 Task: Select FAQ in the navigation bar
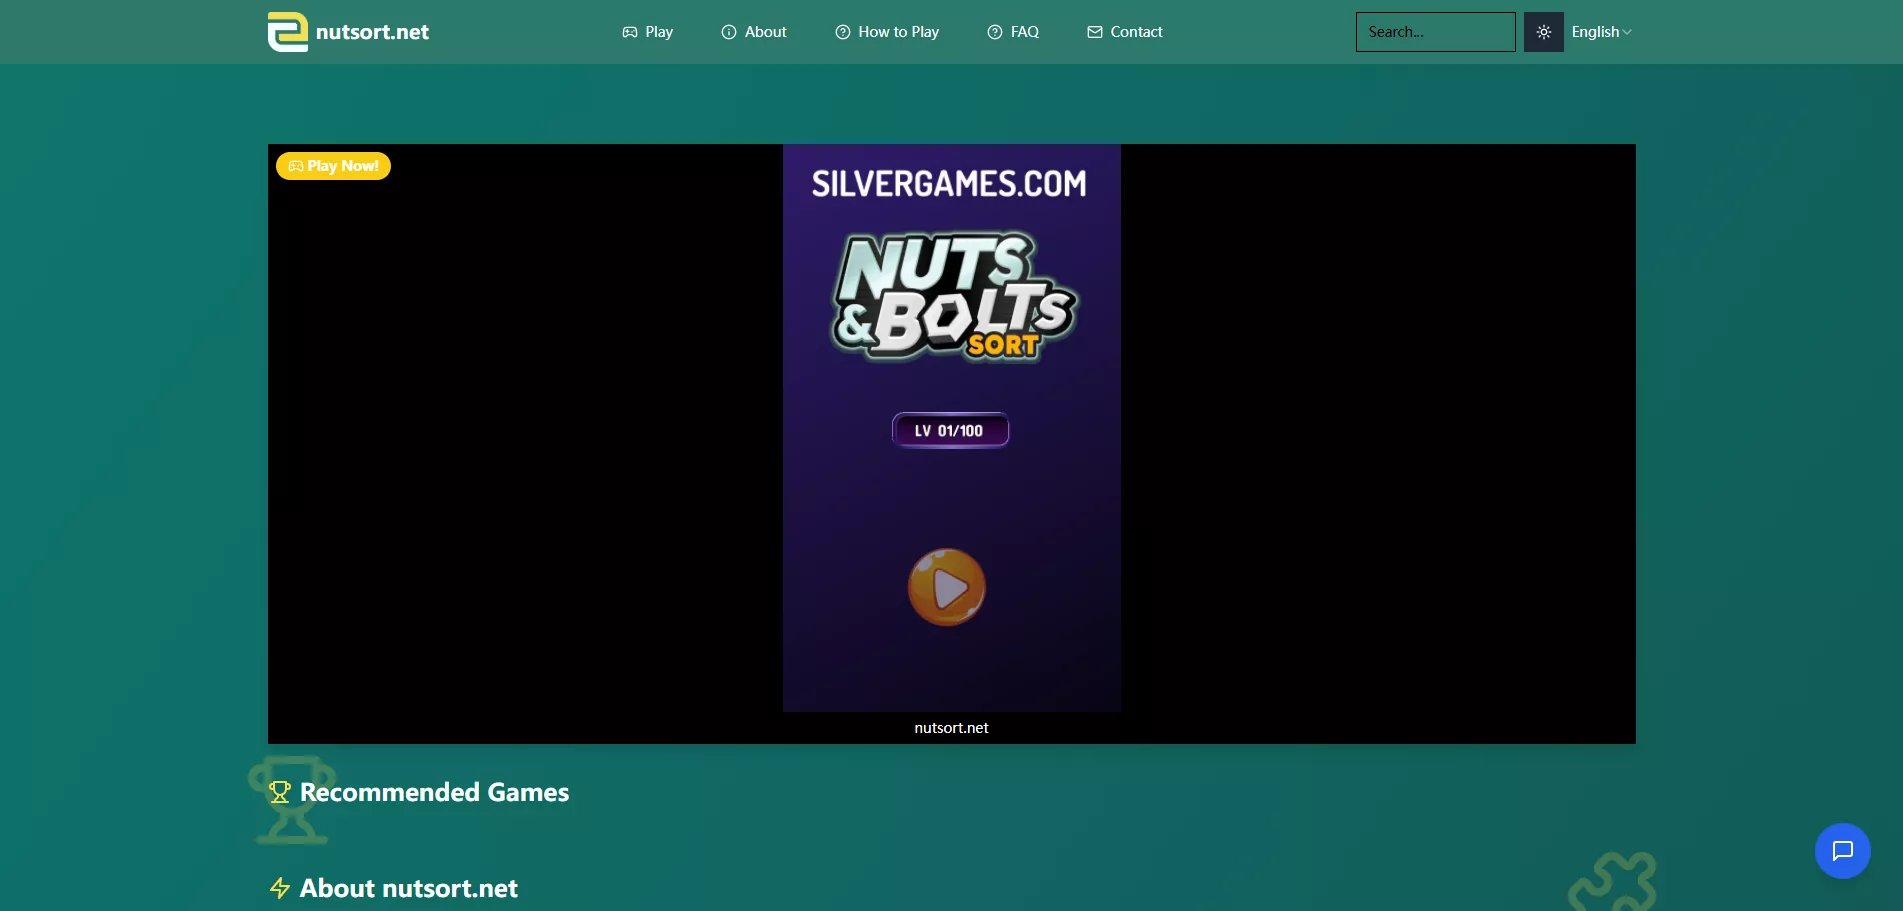click(1013, 32)
